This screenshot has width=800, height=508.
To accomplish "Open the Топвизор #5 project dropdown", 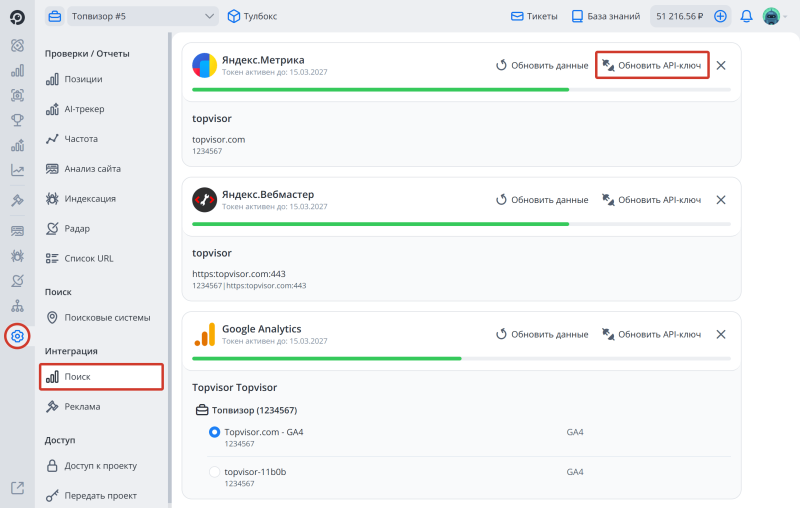I will pos(142,16).
